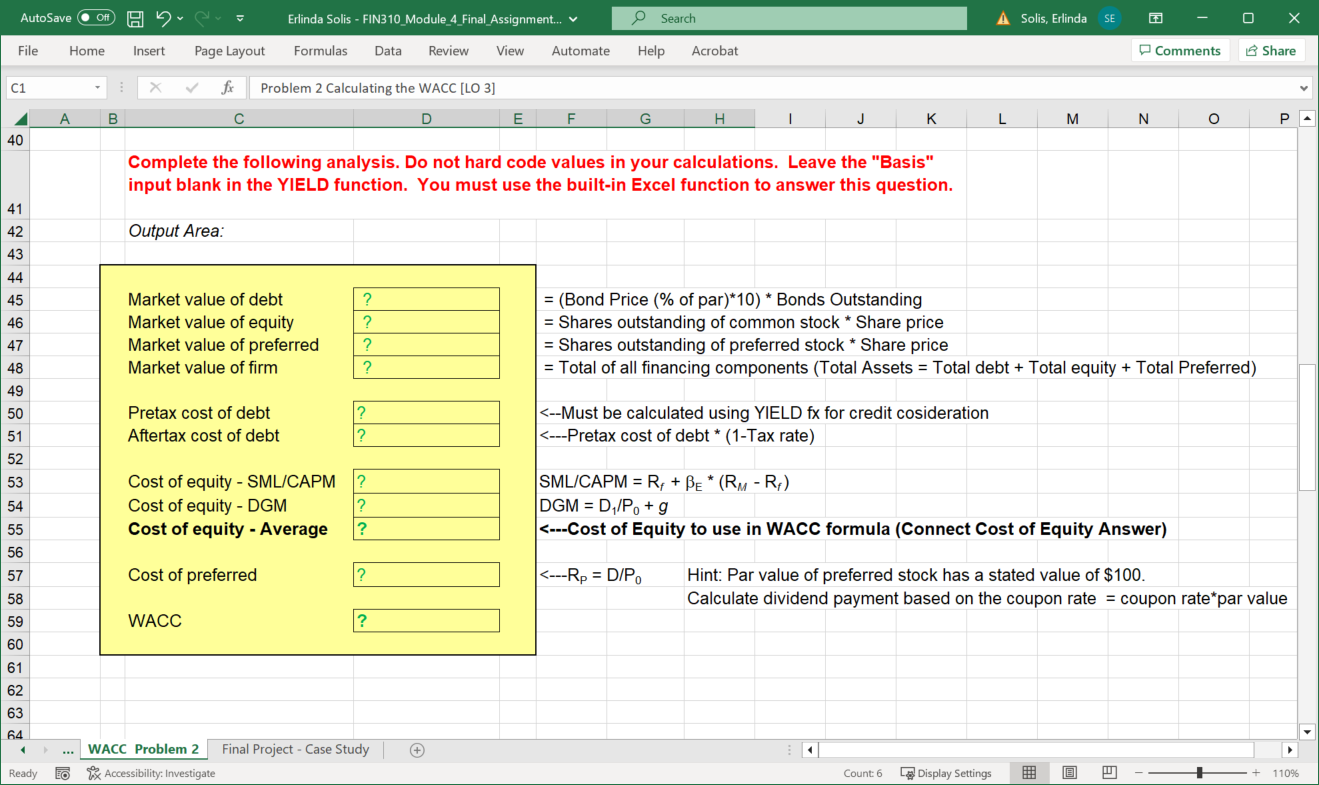
Task: Switch to Normal view icon
Action: (x=1029, y=773)
